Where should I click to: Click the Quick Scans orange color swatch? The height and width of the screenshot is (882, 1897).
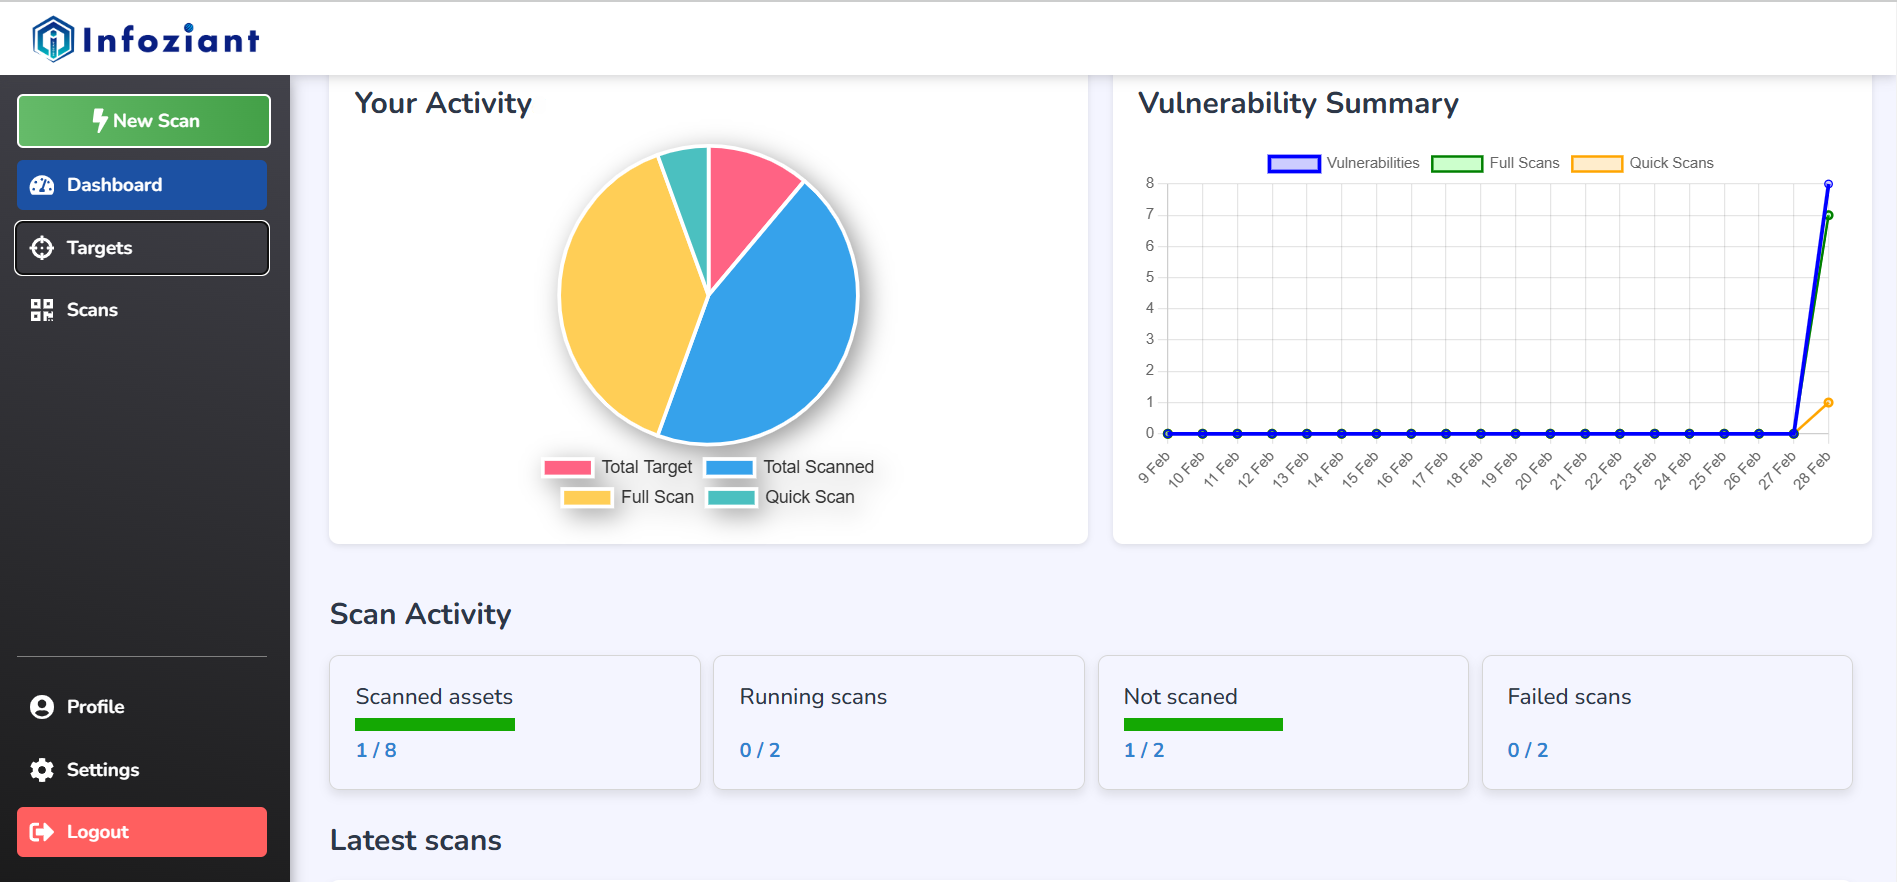click(1596, 163)
